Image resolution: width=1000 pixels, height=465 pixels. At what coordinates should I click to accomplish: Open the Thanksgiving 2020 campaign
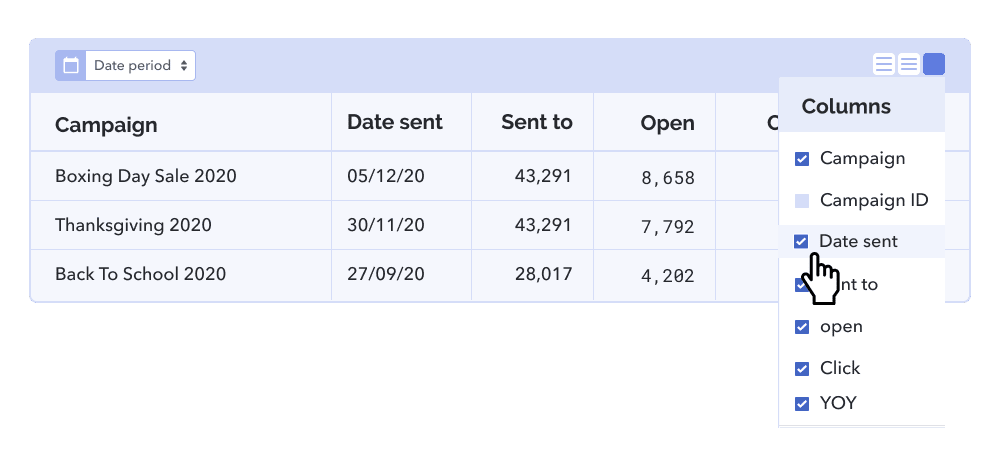point(133,225)
